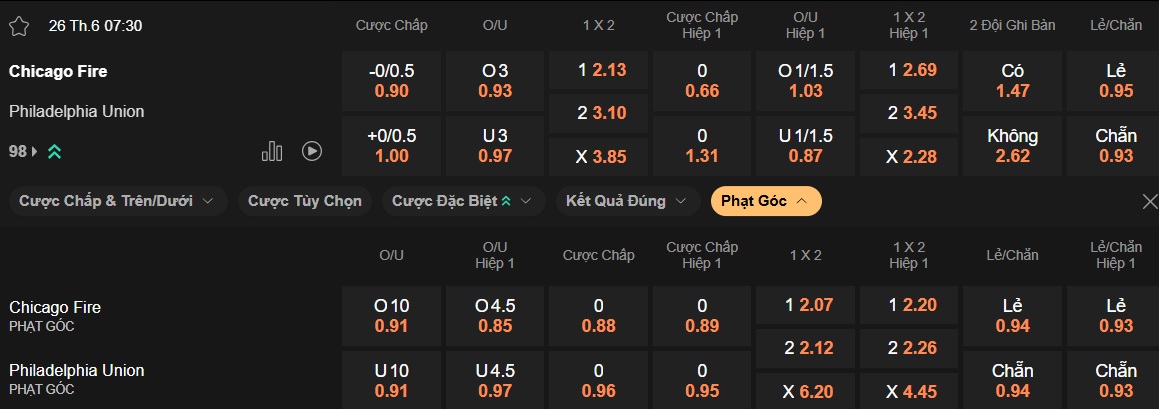
Task: Open Chicago Fire team name link
Action: [x=58, y=71]
